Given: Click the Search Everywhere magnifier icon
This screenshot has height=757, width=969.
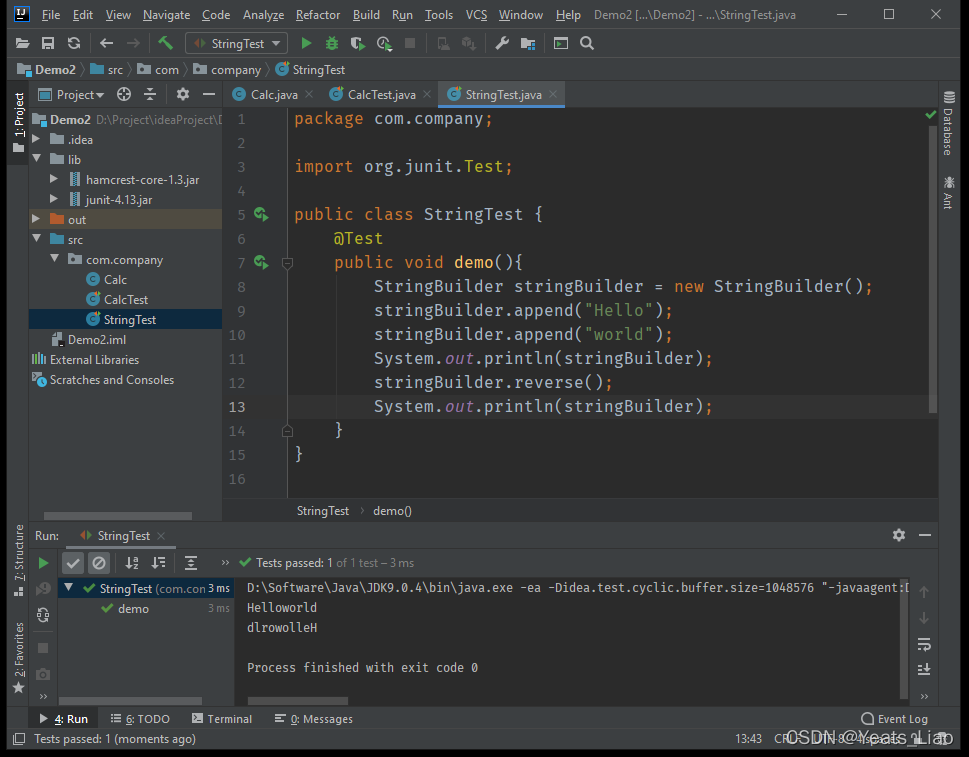Looking at the screenshot, I should (x=587, y=43).
